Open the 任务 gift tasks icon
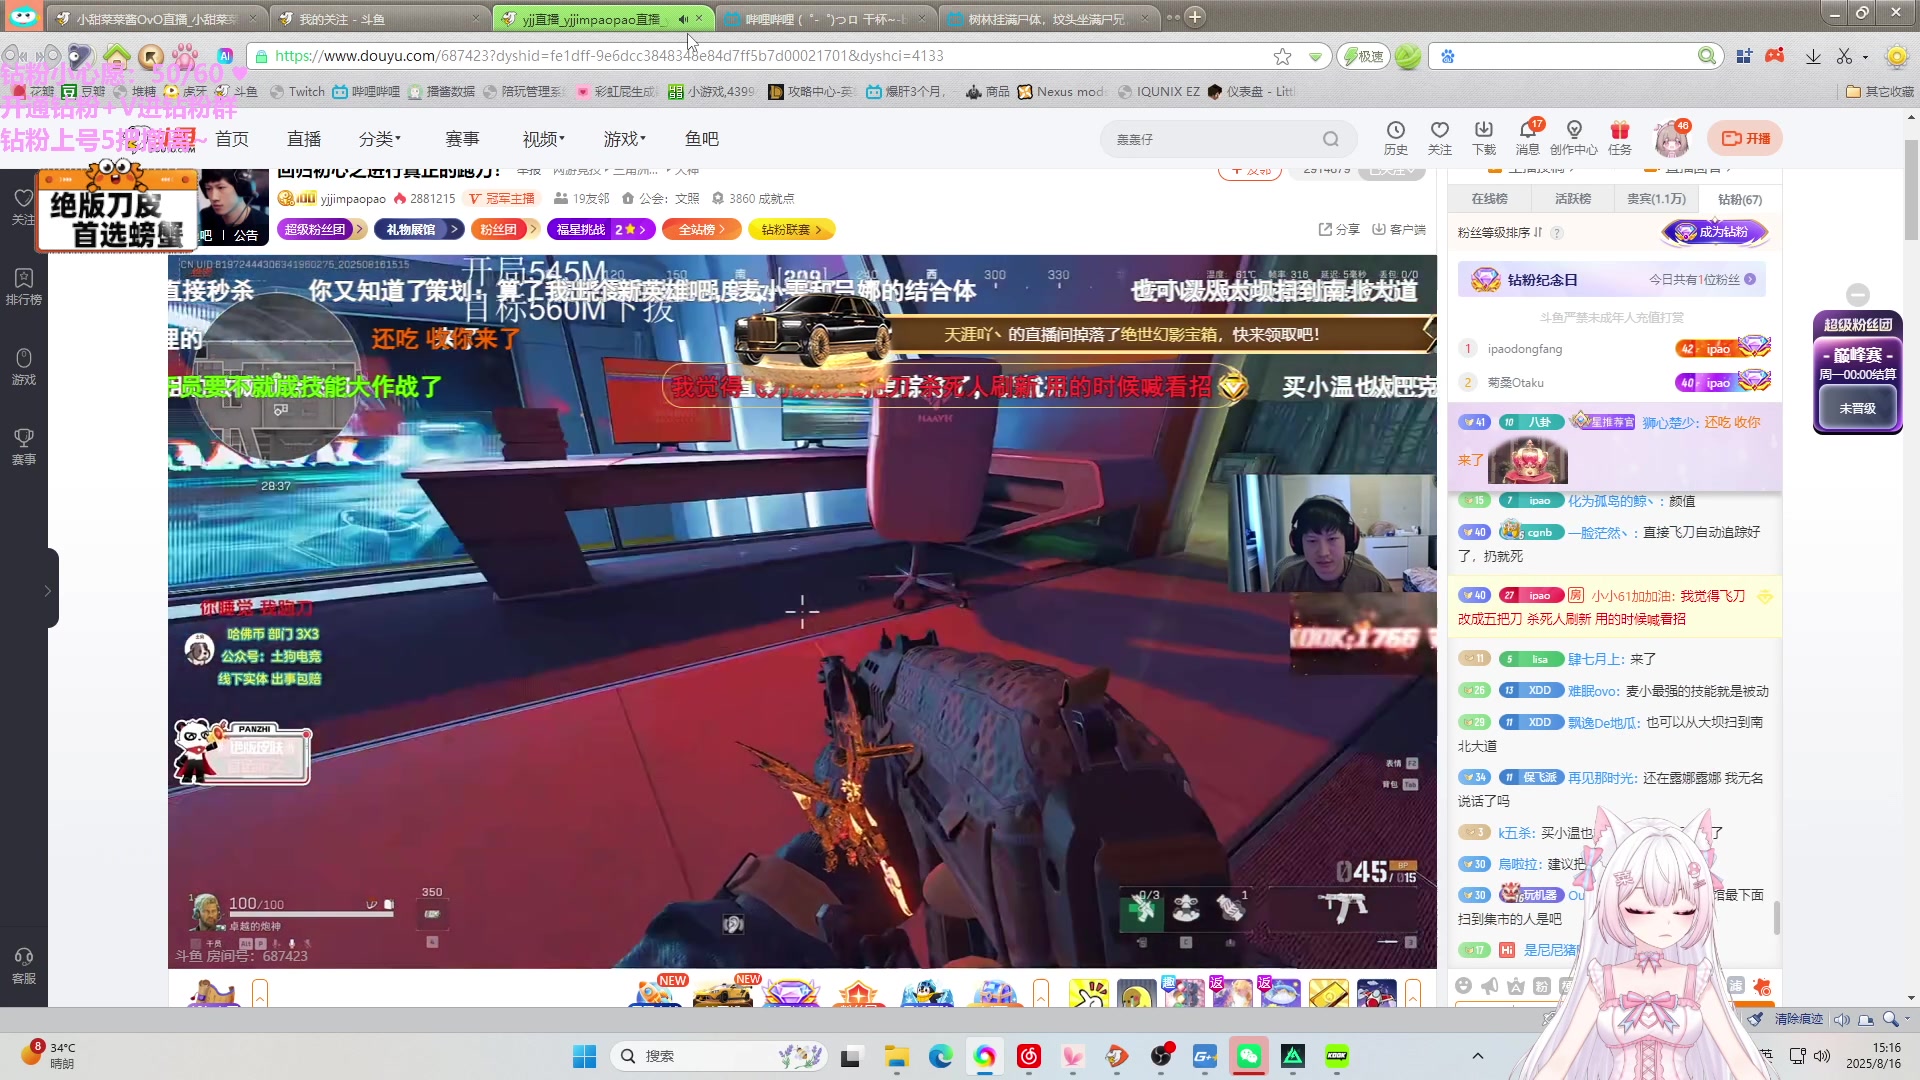This screenshot has height=1080, width=1920. point(1620,138)
